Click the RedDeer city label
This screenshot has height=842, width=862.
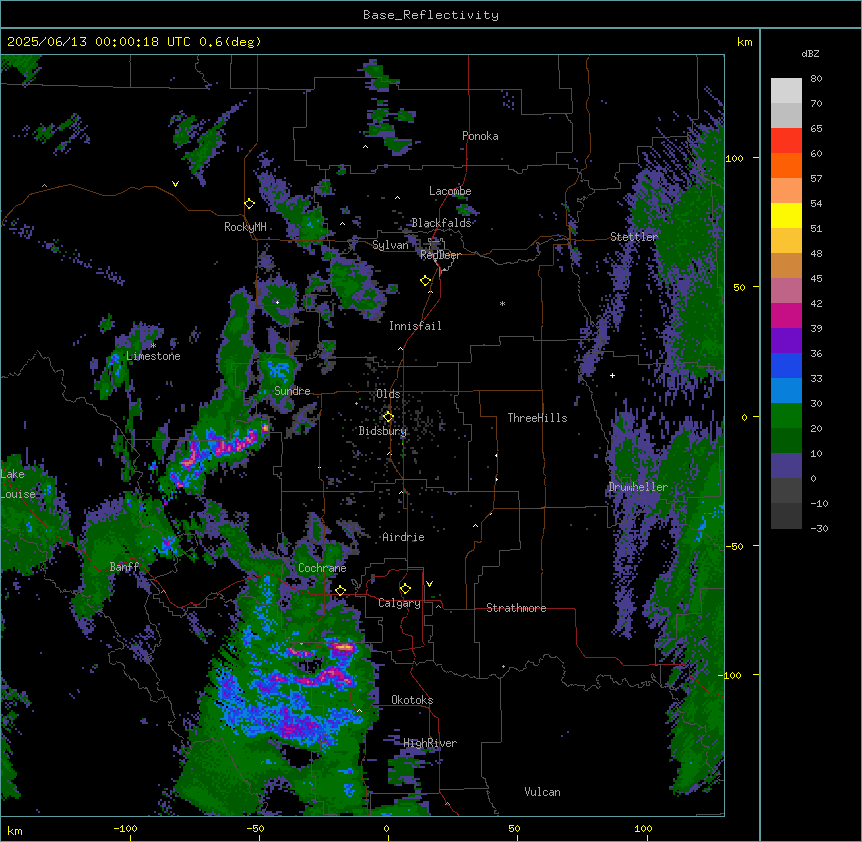coord(440,255)
